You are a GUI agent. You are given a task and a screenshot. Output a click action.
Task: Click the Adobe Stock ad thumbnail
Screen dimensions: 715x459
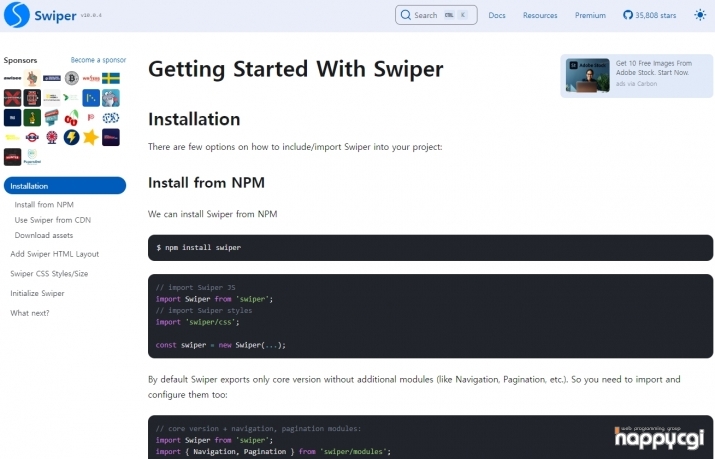(587, 75)
